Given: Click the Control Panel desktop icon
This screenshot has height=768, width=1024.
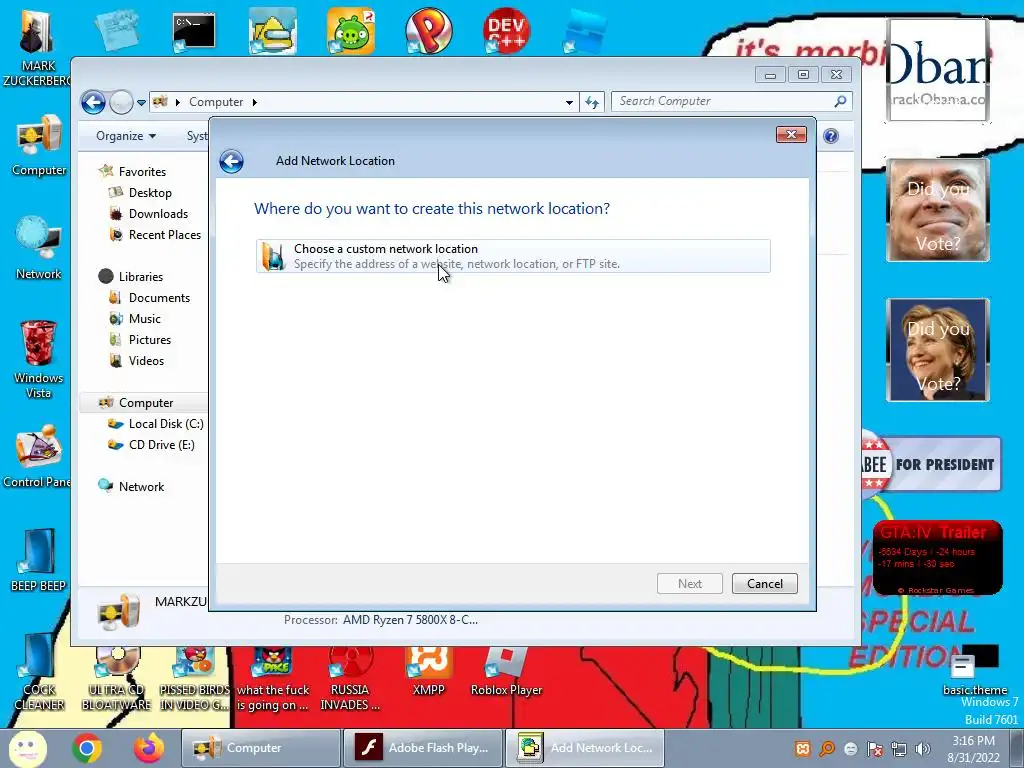Looking at the screenshot, I should tap(37, 456).
